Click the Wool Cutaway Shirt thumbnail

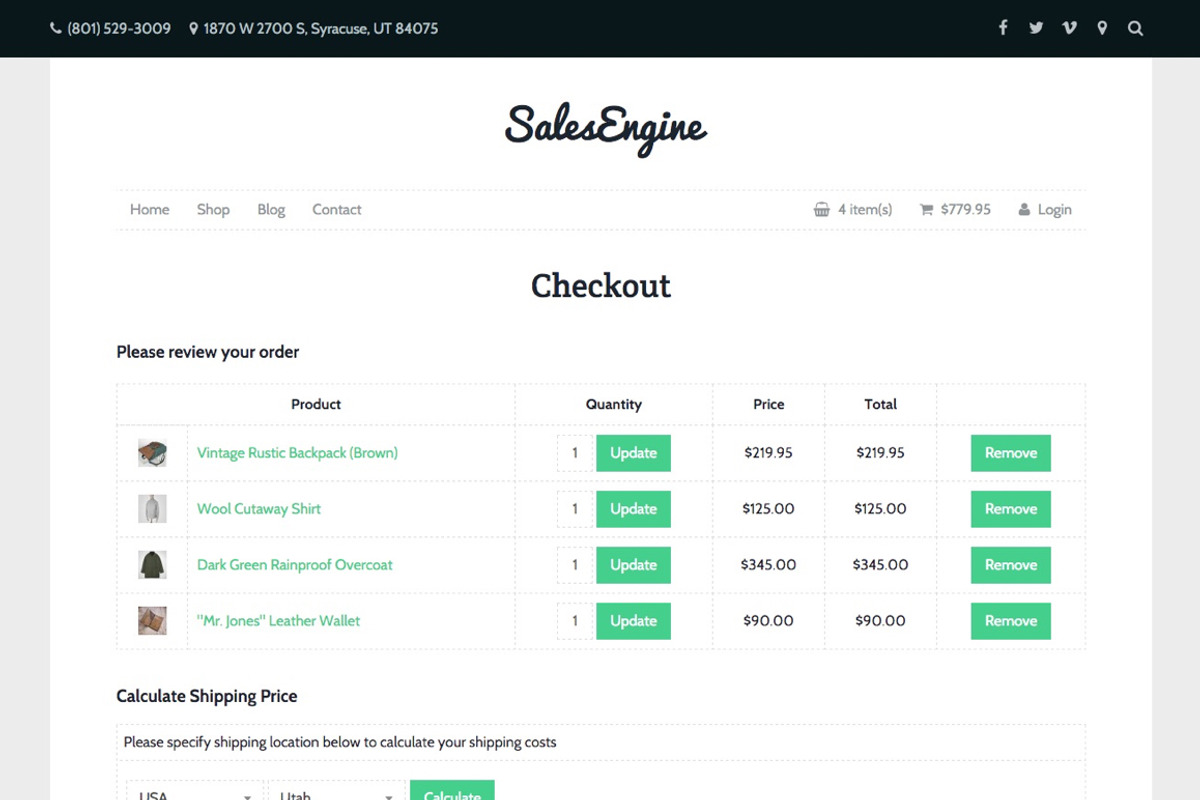pos(152,509)
